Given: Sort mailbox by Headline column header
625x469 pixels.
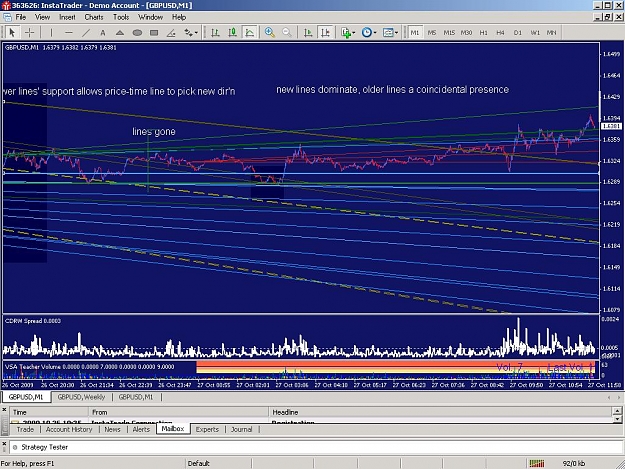Looking at the screenshot, I should pyautogui.click(x=440, y=412).
